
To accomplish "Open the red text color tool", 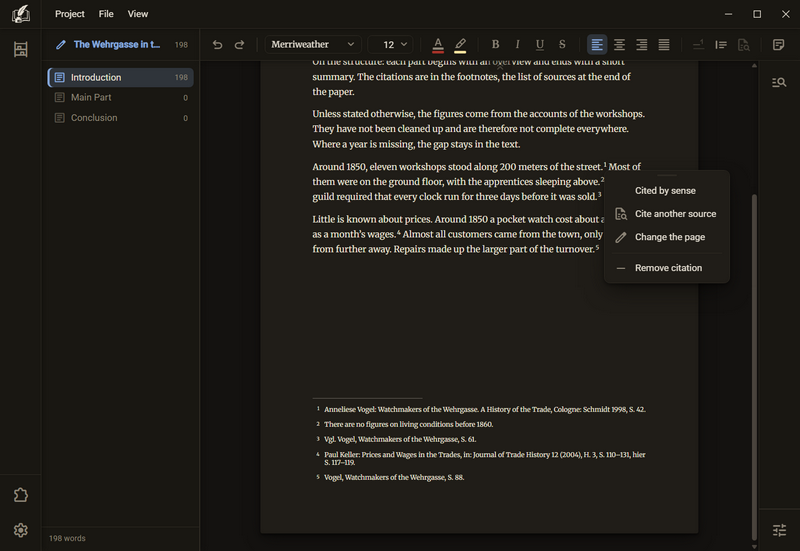I will (438, 45).
